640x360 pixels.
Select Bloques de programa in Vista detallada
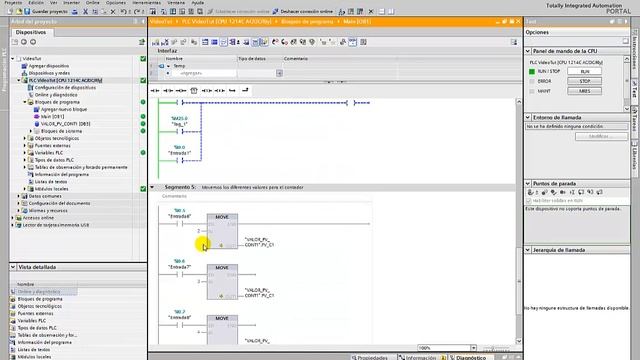(x=40, y=299)
